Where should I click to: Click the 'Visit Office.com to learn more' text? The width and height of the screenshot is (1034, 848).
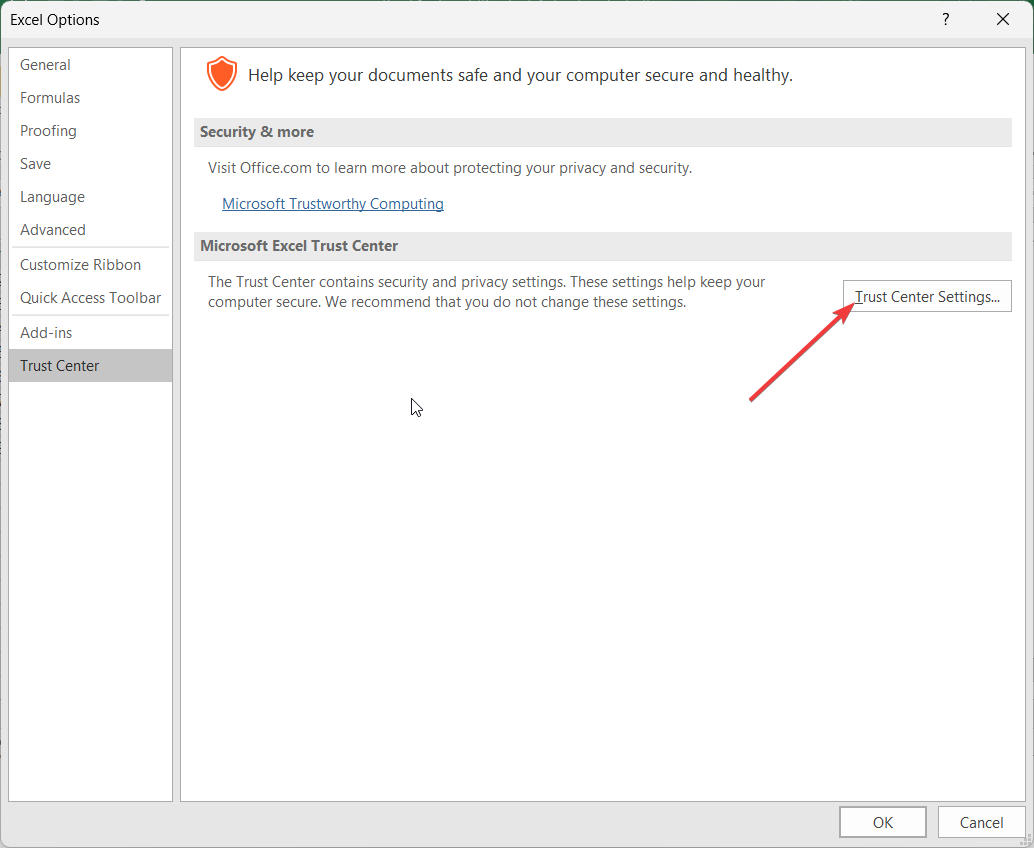point(450,167)
